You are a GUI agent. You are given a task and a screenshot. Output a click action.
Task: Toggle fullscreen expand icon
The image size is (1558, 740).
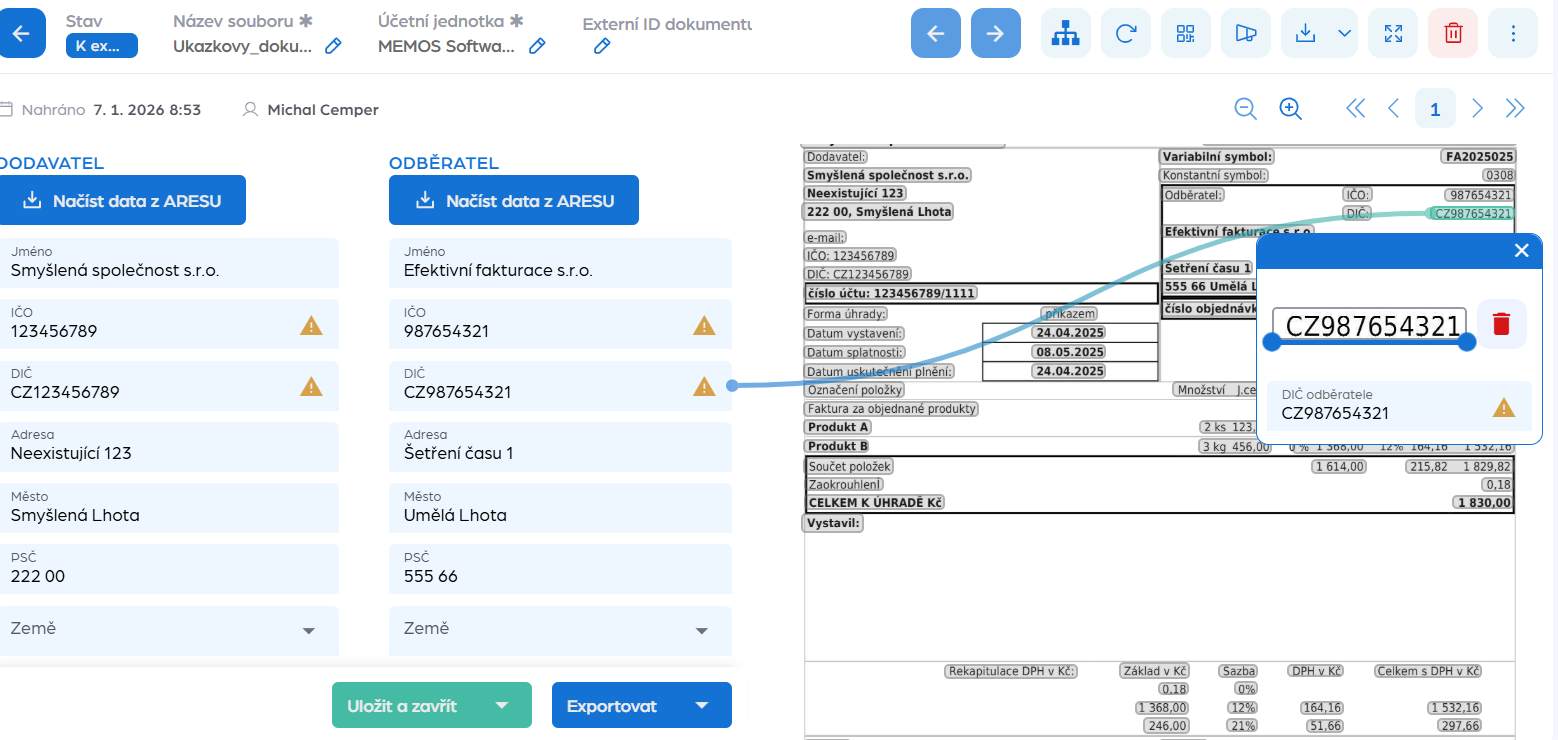click(x=1393, y=33)
